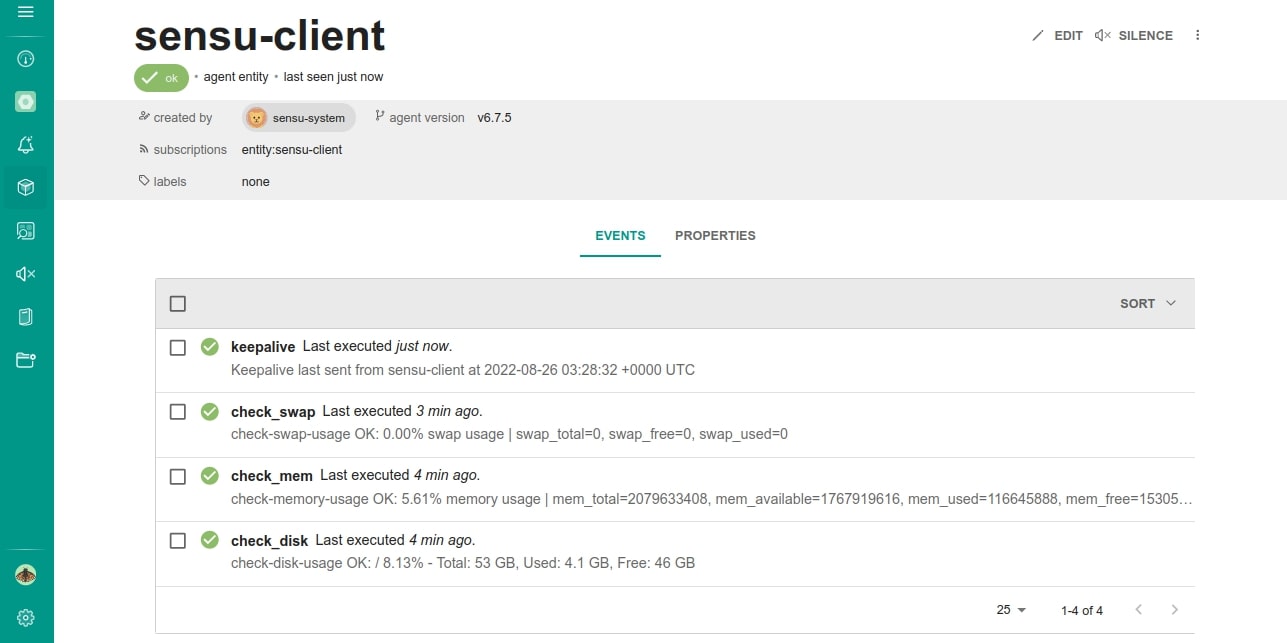Viewport: 1287px width, 643px height.
Task: Open the keepalive event link
Action: click(263, 347)
